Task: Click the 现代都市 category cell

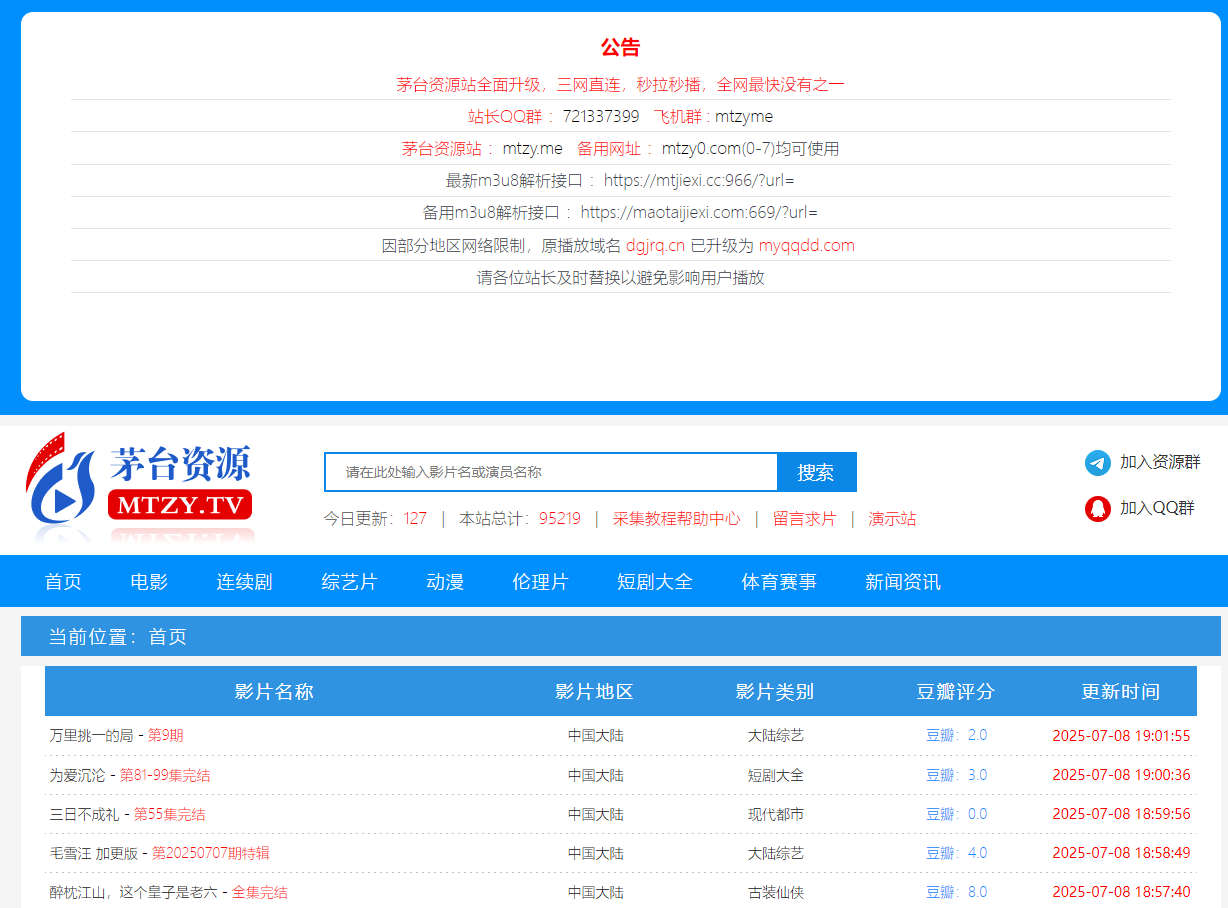Action: pos(775,814)
